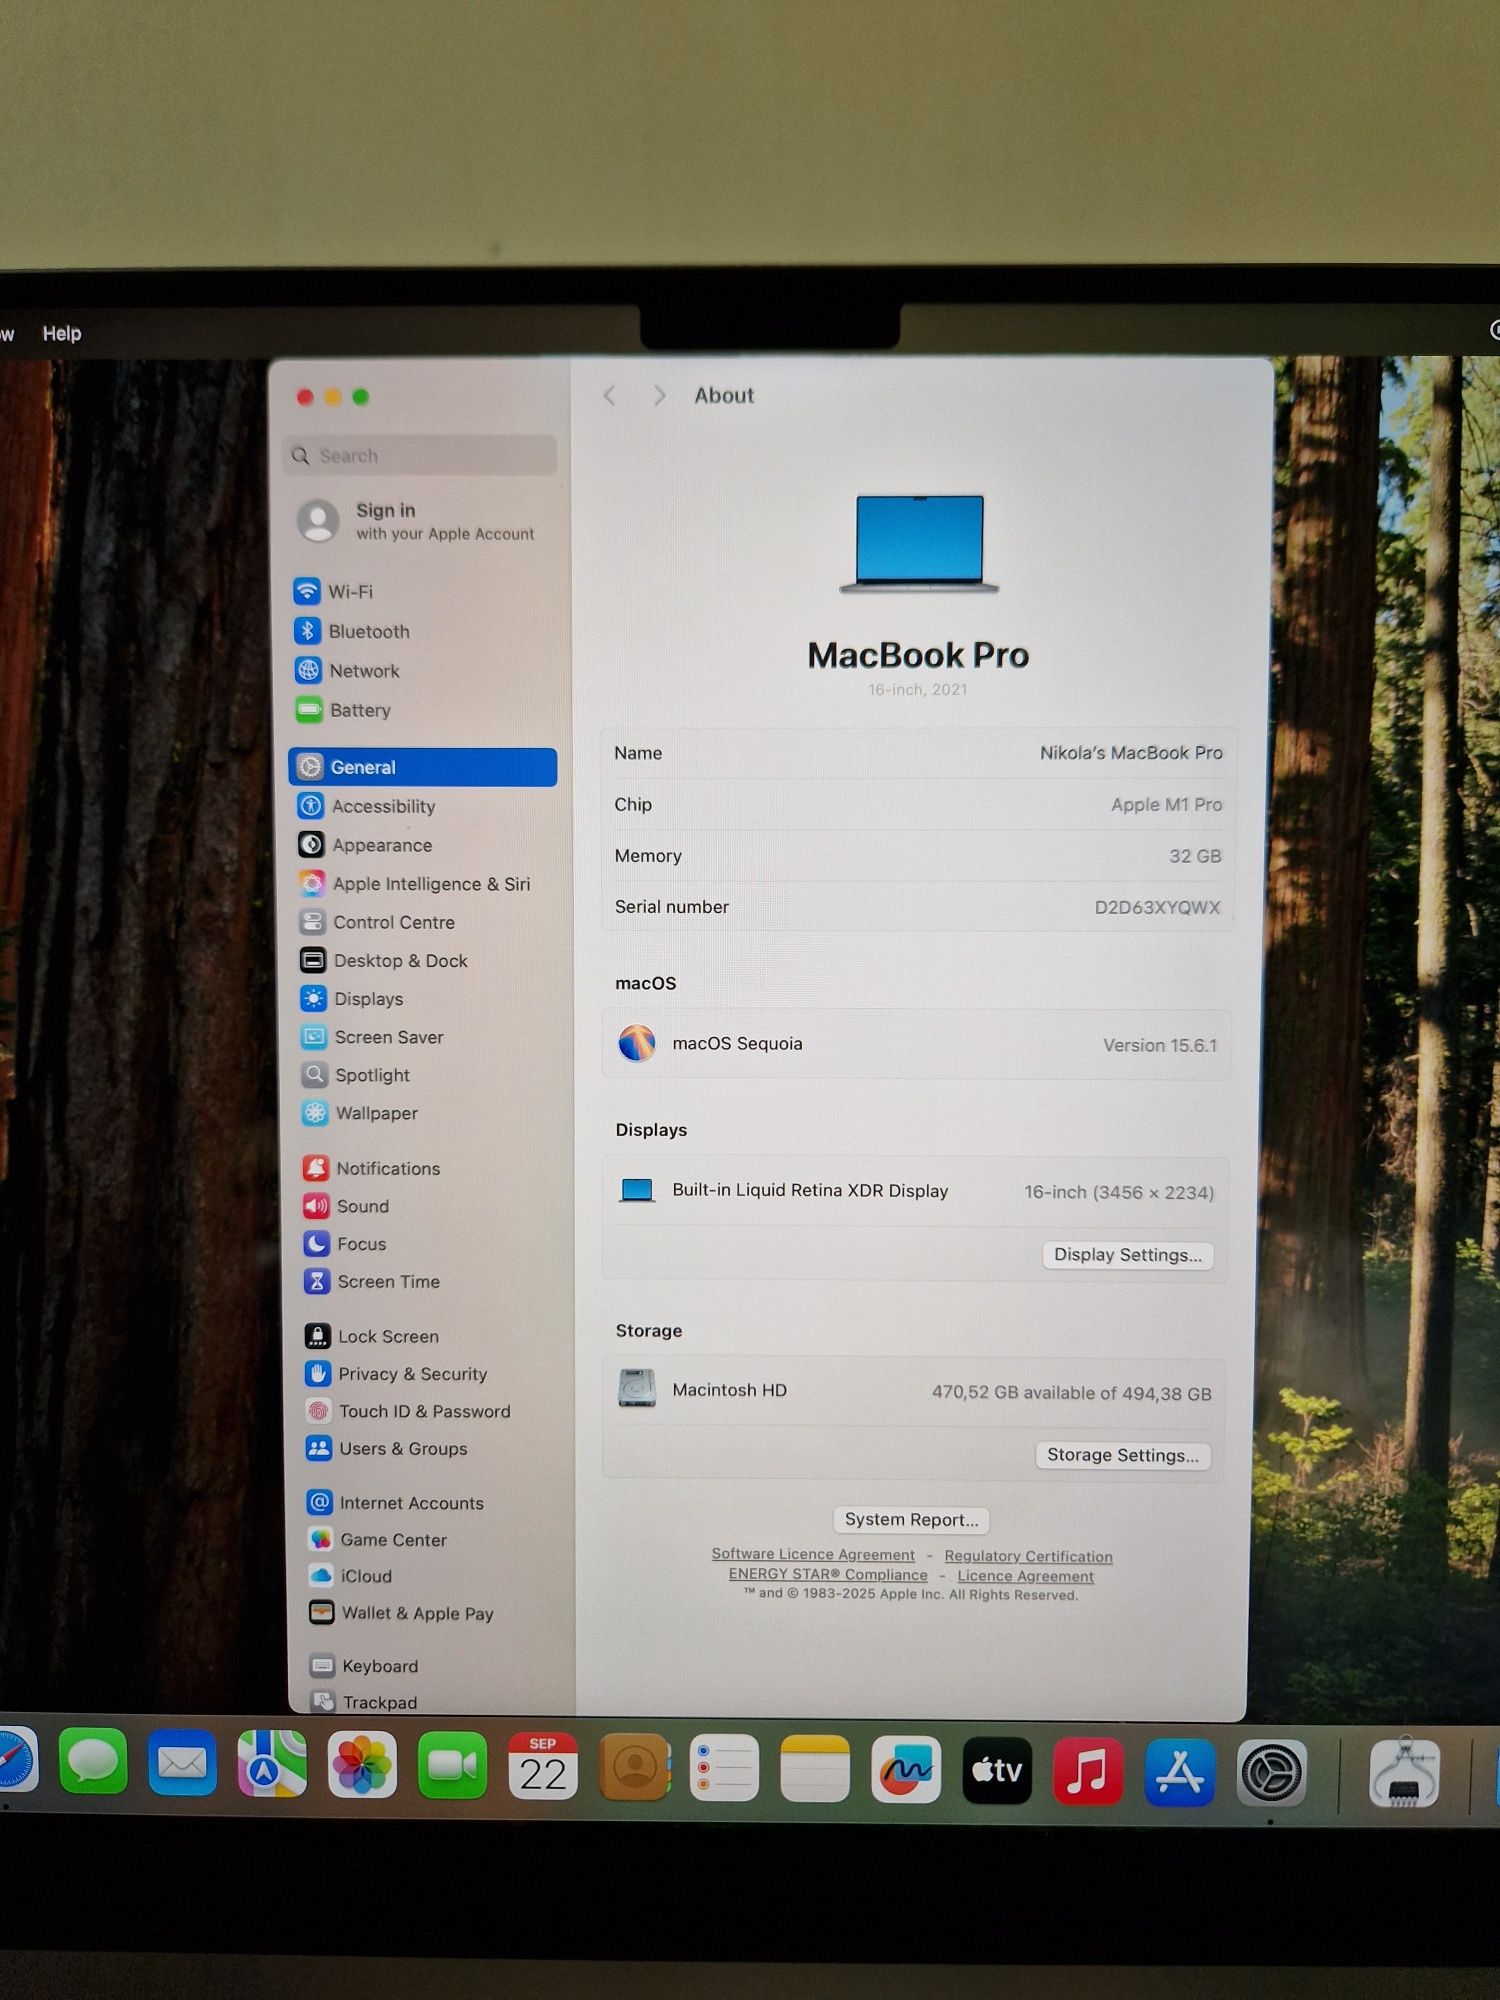Select General in sidebar

click(423, 767)
